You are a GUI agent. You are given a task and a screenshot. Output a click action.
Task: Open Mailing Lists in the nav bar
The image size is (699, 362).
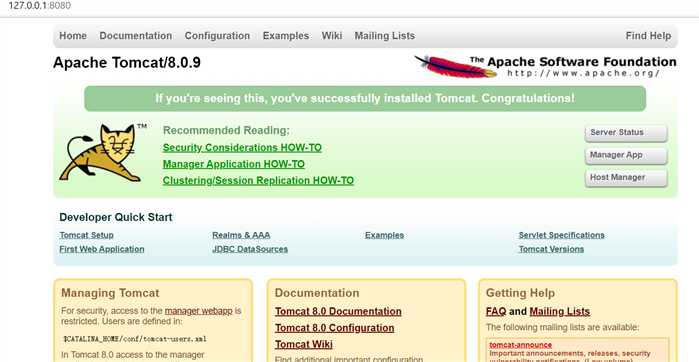tap(385, 36)
